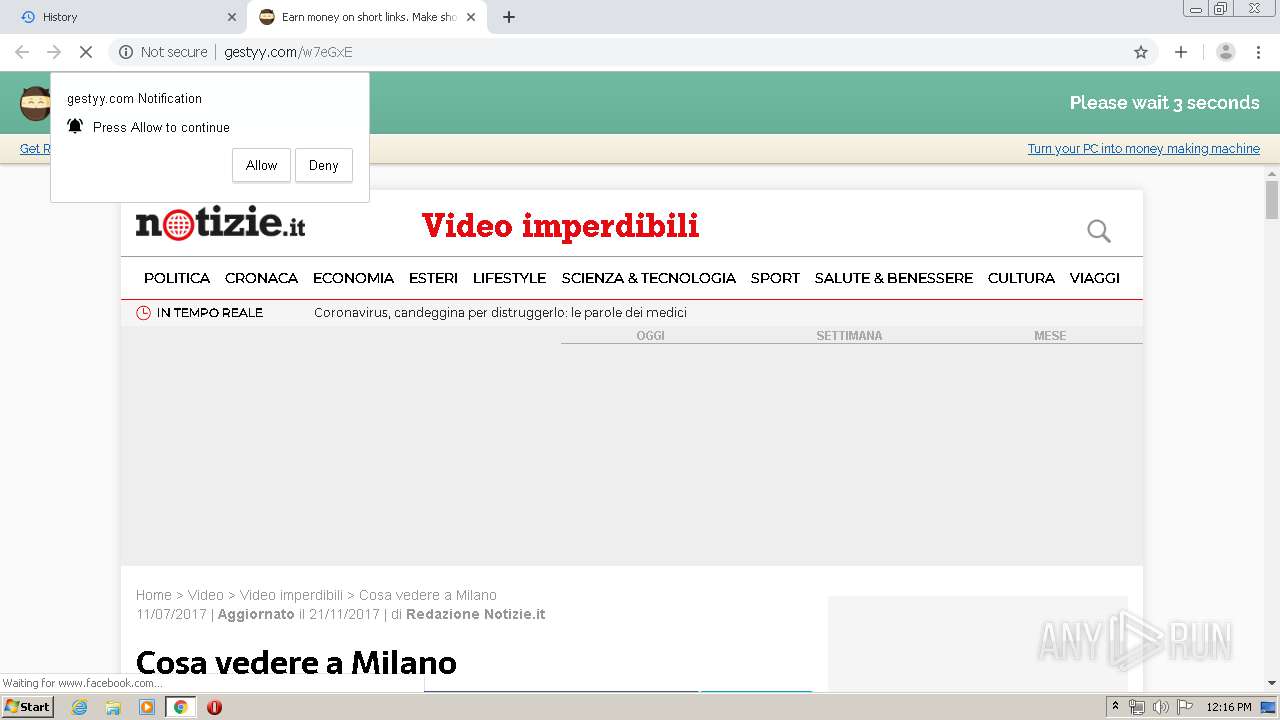Open the Windows Media Player taskbar icon
Viewport: 1280px width, 720px height.
pos(147,707)
